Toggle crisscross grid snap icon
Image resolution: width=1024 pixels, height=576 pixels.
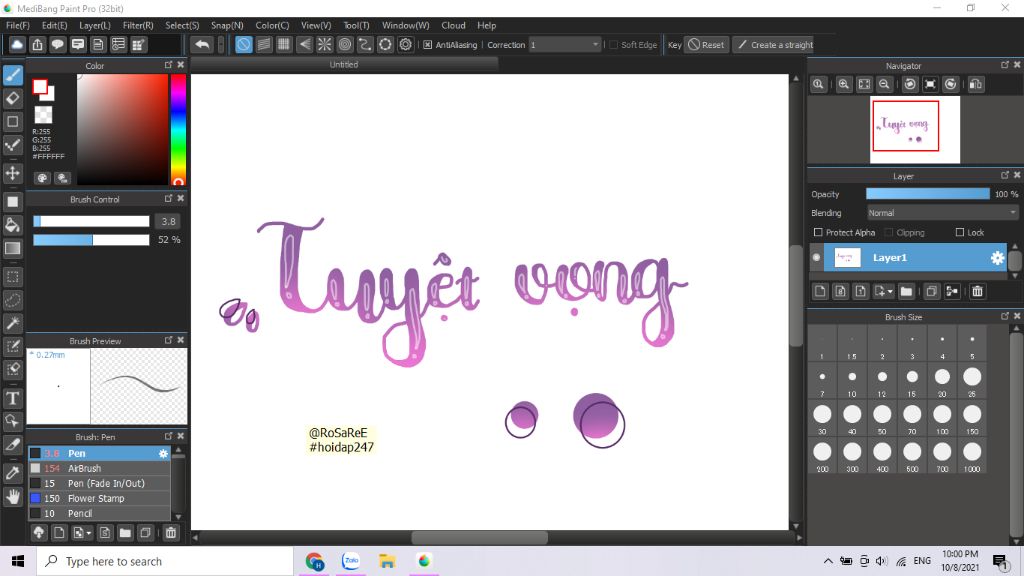(x=284, y=44)
